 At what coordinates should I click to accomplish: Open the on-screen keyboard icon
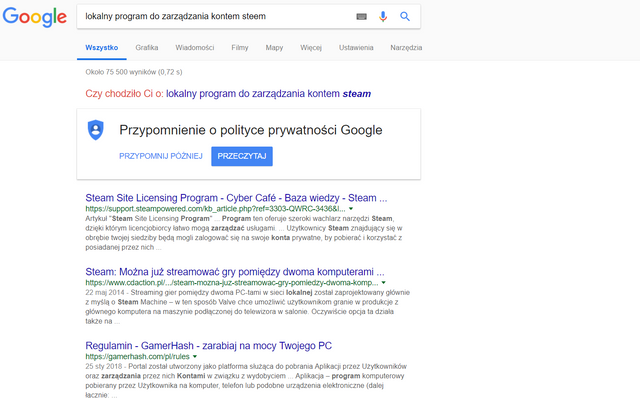(361, 16)
